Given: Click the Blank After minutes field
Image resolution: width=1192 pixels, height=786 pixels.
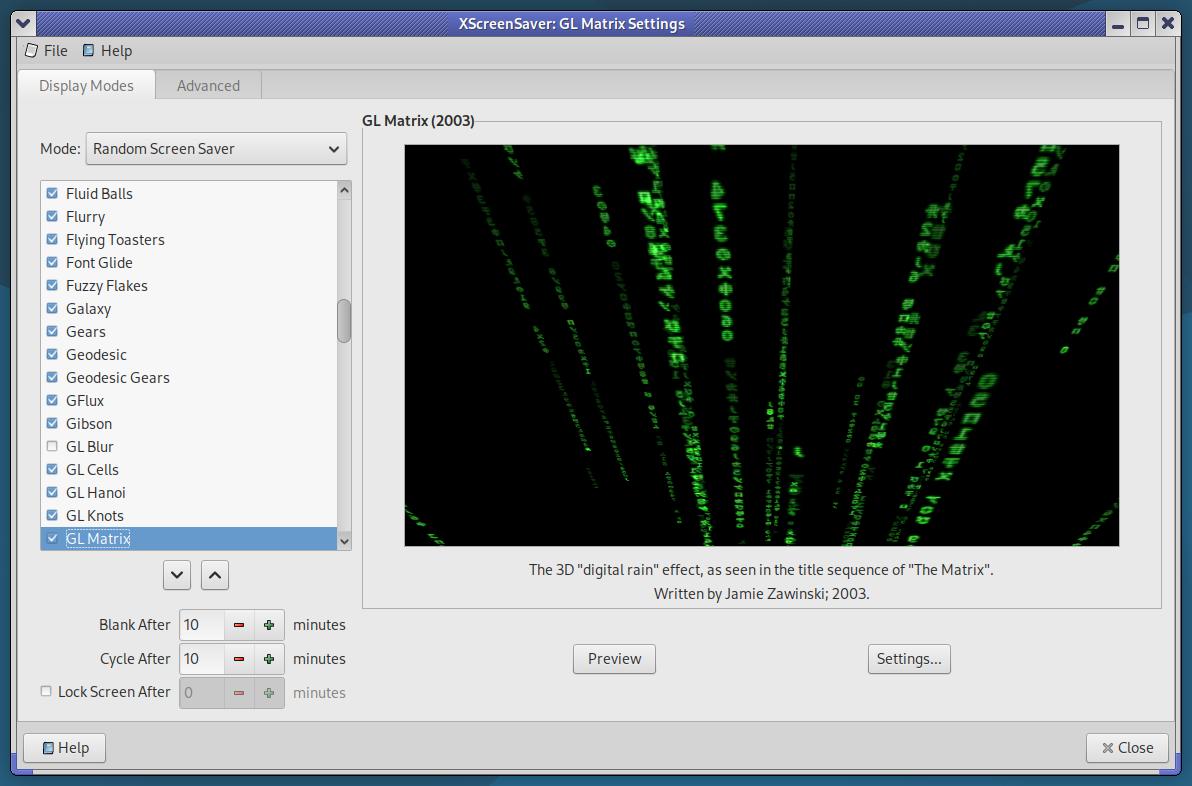Looking at the screenshot, I should [201, 625].
